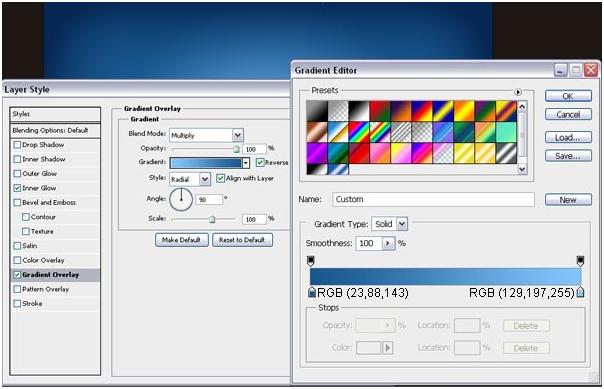
Task: Click the Smoothness value field
Action: (369, 243)
